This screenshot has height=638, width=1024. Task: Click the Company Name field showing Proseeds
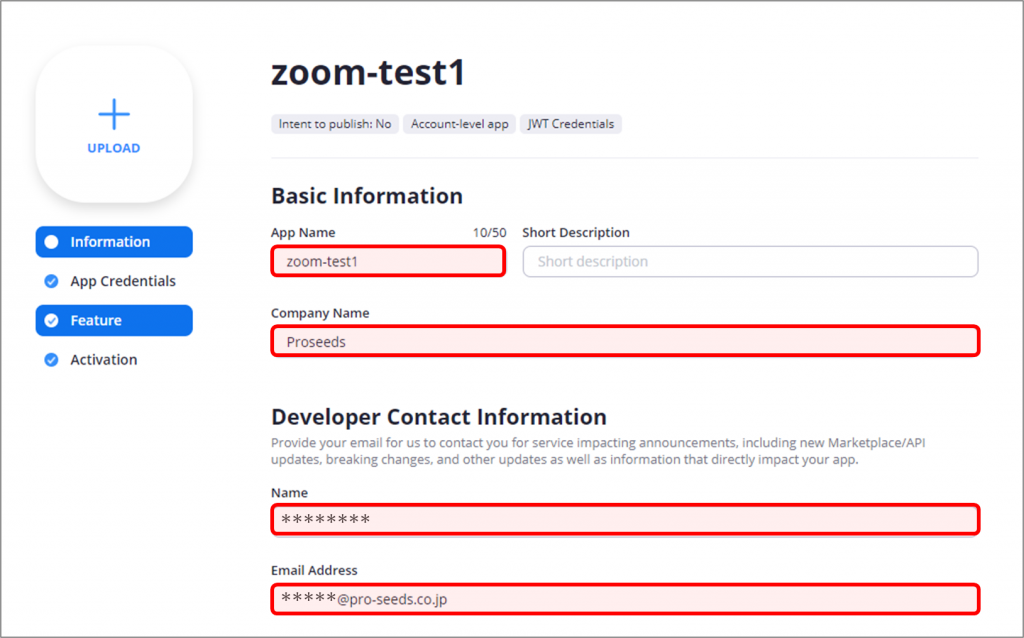625,341
